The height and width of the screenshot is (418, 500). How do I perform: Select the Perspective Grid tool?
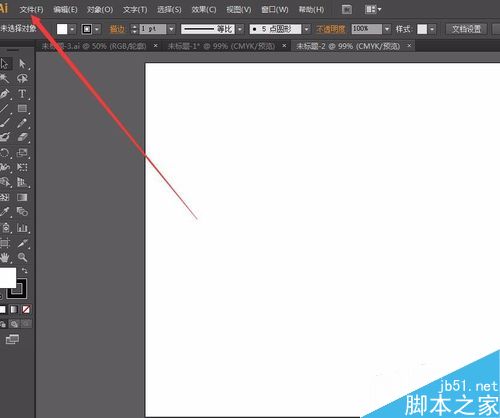[22, 182]
